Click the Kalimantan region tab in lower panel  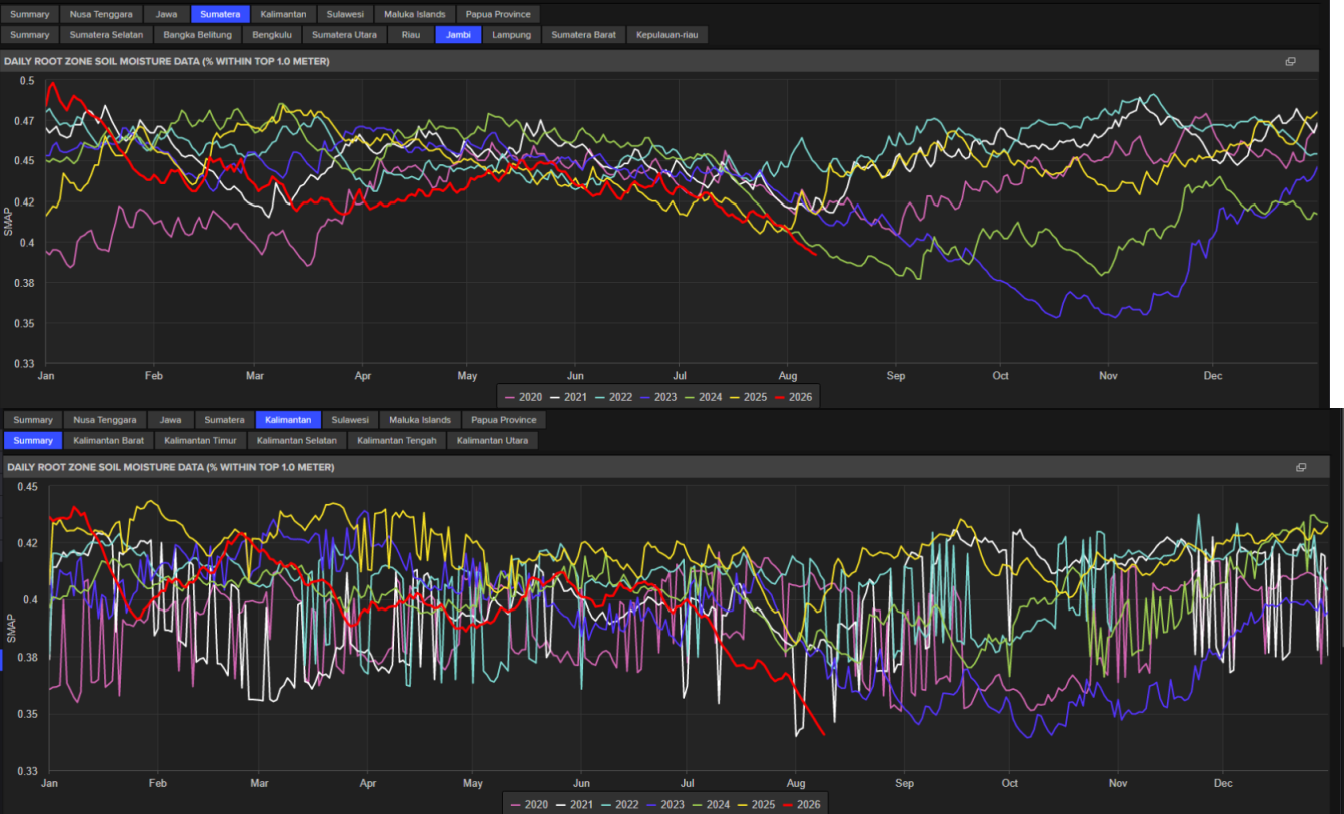tap(289, 420)
